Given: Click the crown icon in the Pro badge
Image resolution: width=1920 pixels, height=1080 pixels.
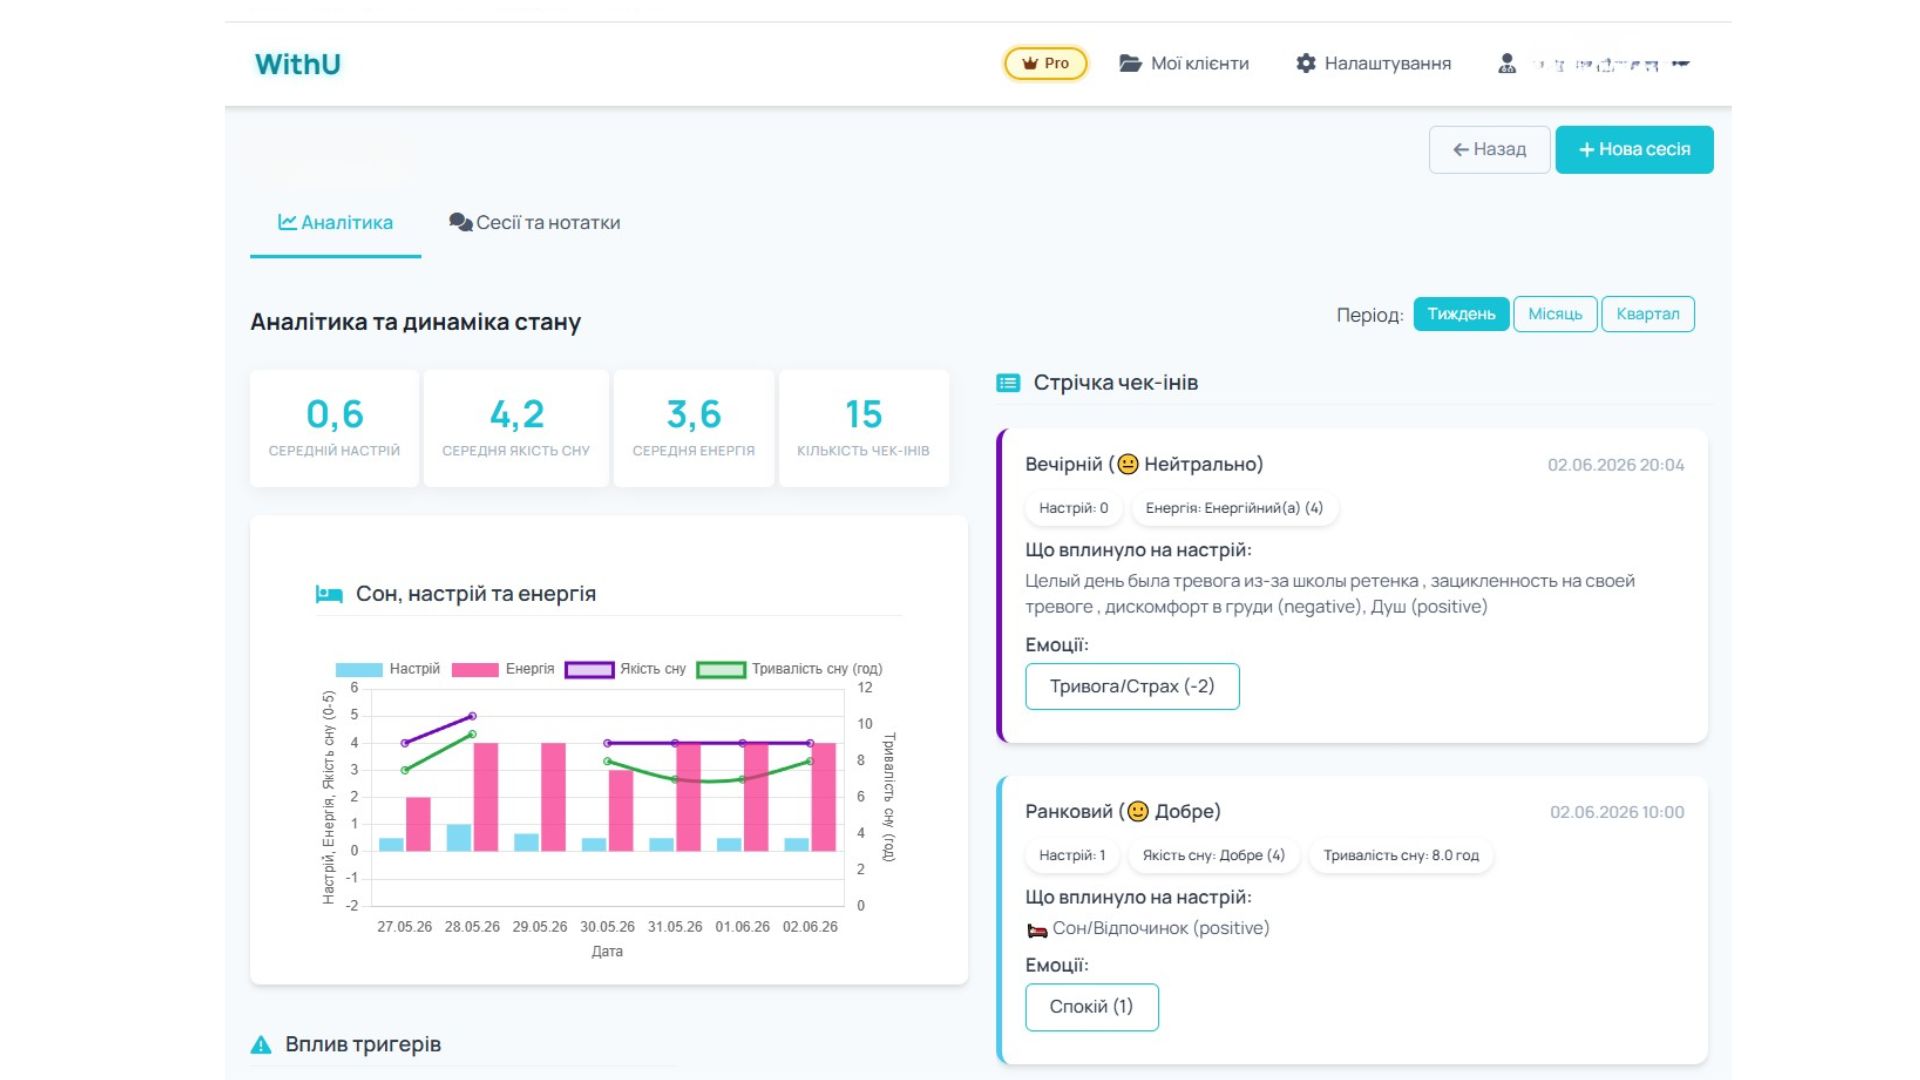Looking at the screenshot, I should click(1030, 63).
